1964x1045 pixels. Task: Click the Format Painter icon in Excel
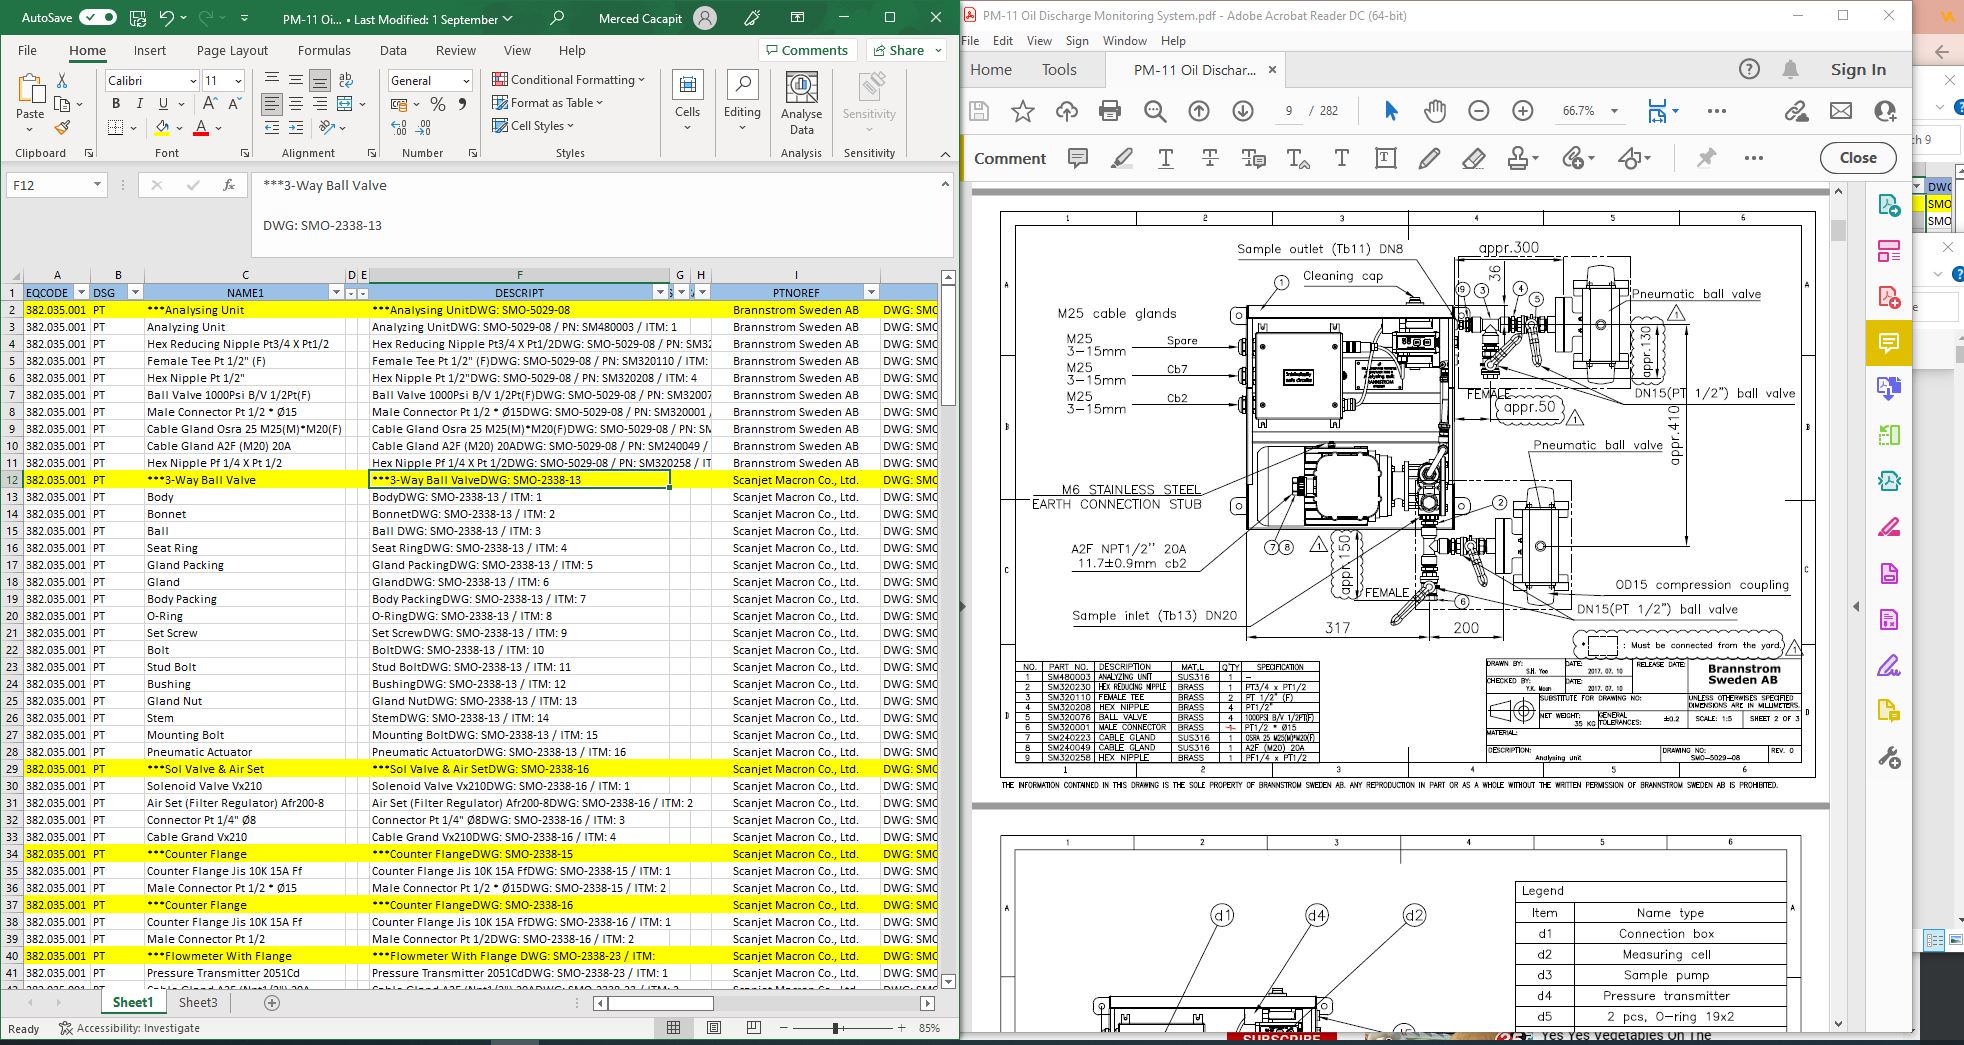click(62, 128)
